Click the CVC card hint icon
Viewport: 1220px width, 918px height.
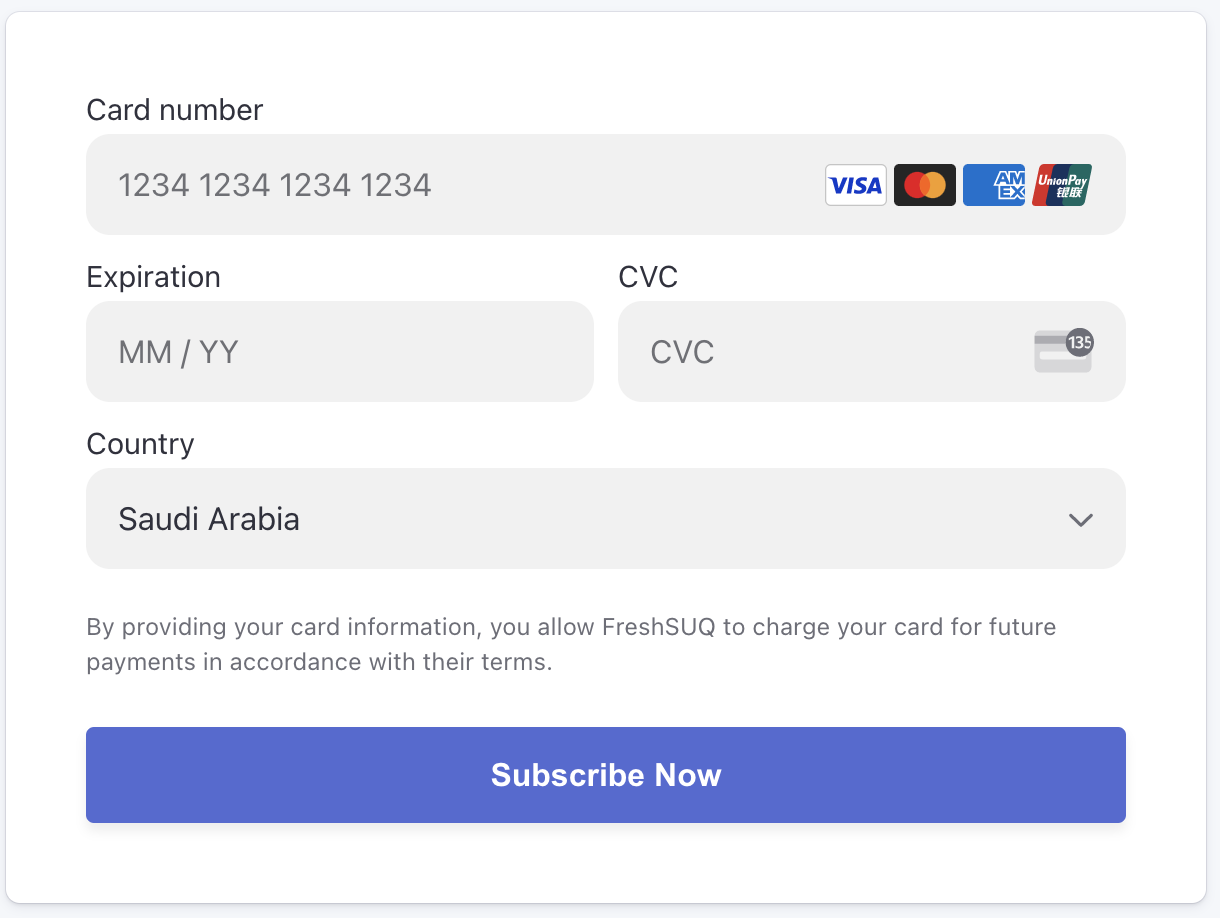click(x=1064, y=351)
